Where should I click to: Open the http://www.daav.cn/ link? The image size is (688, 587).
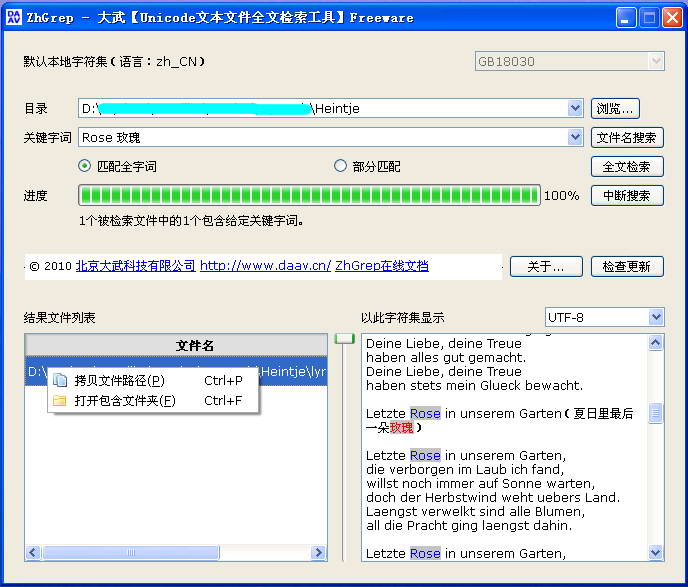[265, 266]
